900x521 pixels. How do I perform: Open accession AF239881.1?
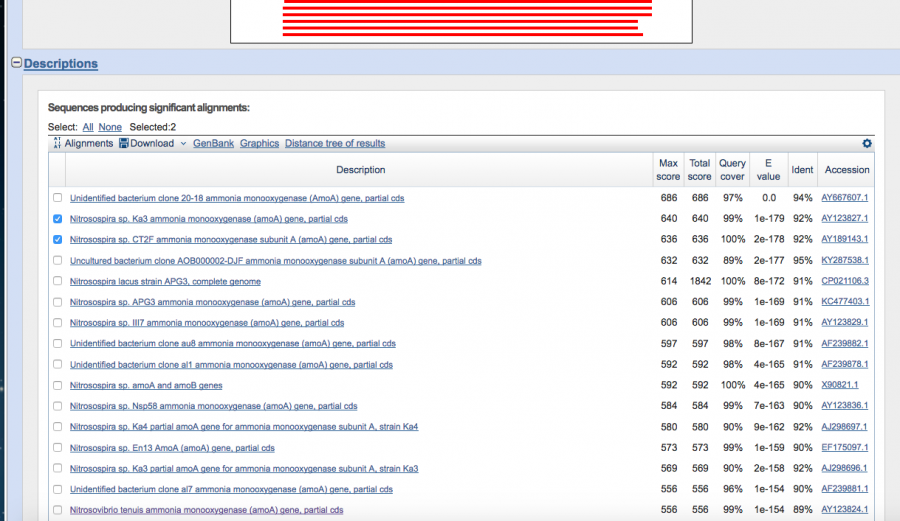pos(844,488)
